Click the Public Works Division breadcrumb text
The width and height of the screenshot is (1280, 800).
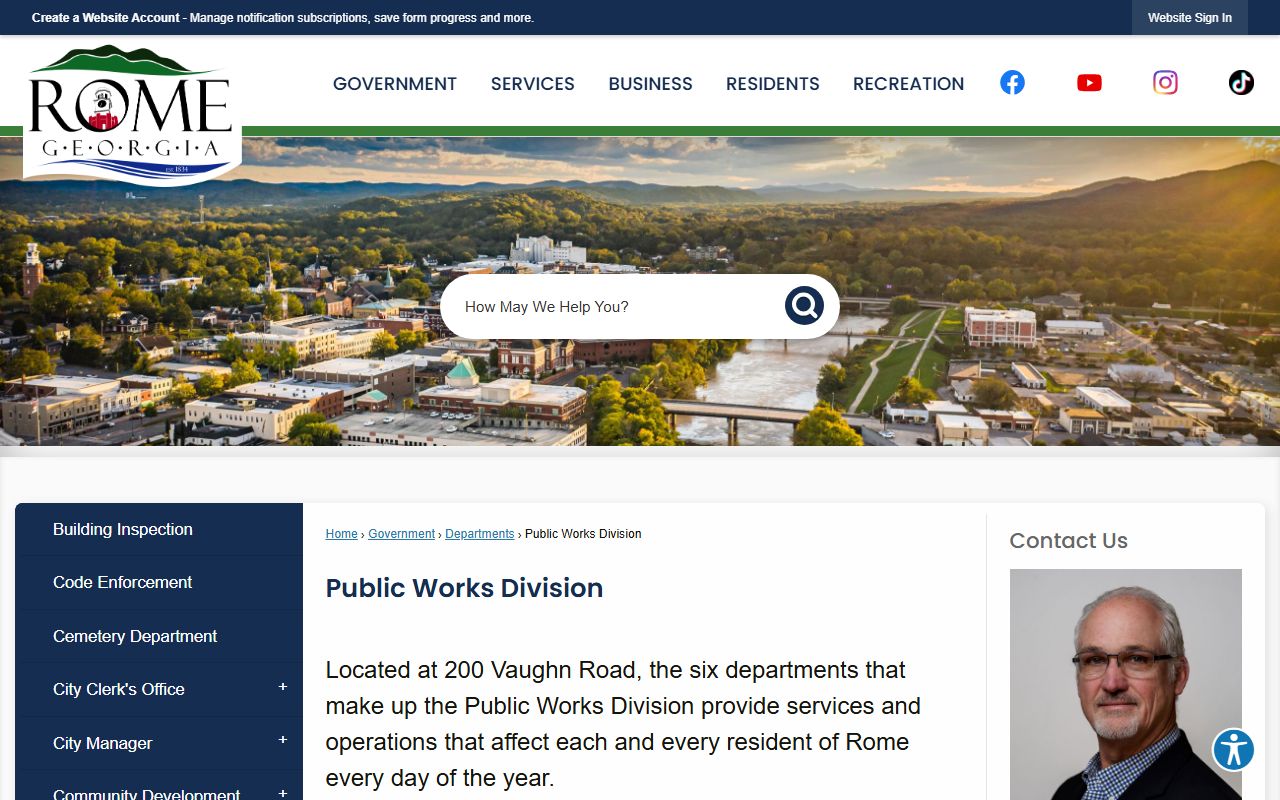(x=583, y=534)
